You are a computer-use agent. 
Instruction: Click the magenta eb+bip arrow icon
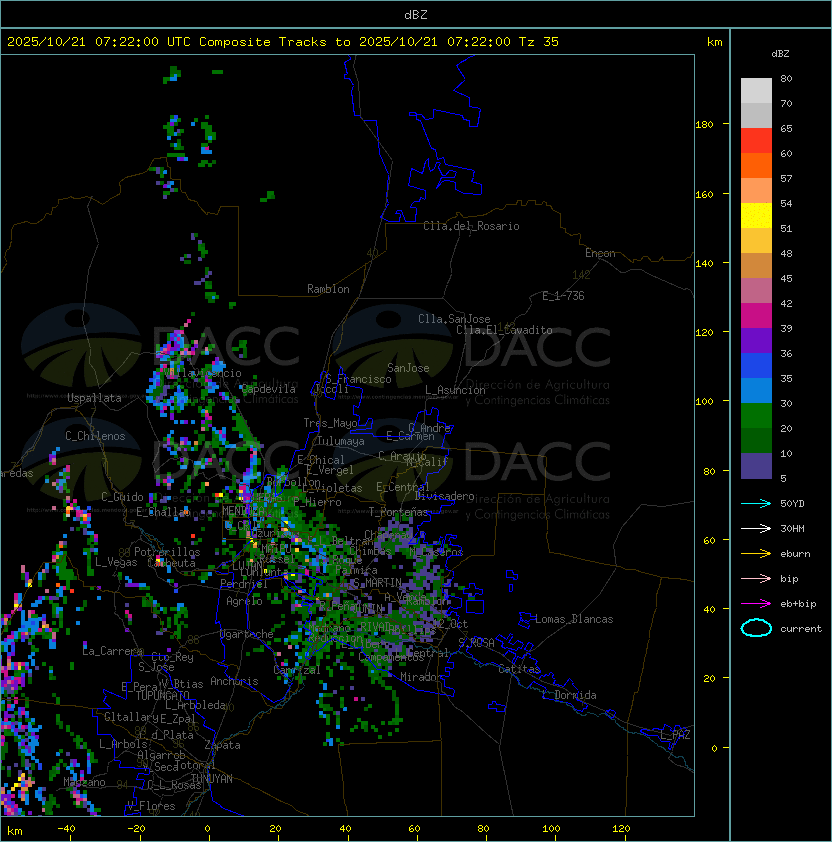(756, 604)
